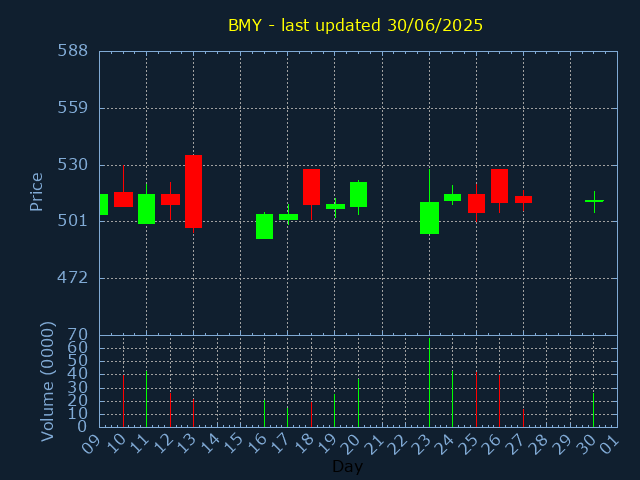The image size is (640, 480).
Task: Select the green candlestick for day 16
Action: tap(264, 226)
